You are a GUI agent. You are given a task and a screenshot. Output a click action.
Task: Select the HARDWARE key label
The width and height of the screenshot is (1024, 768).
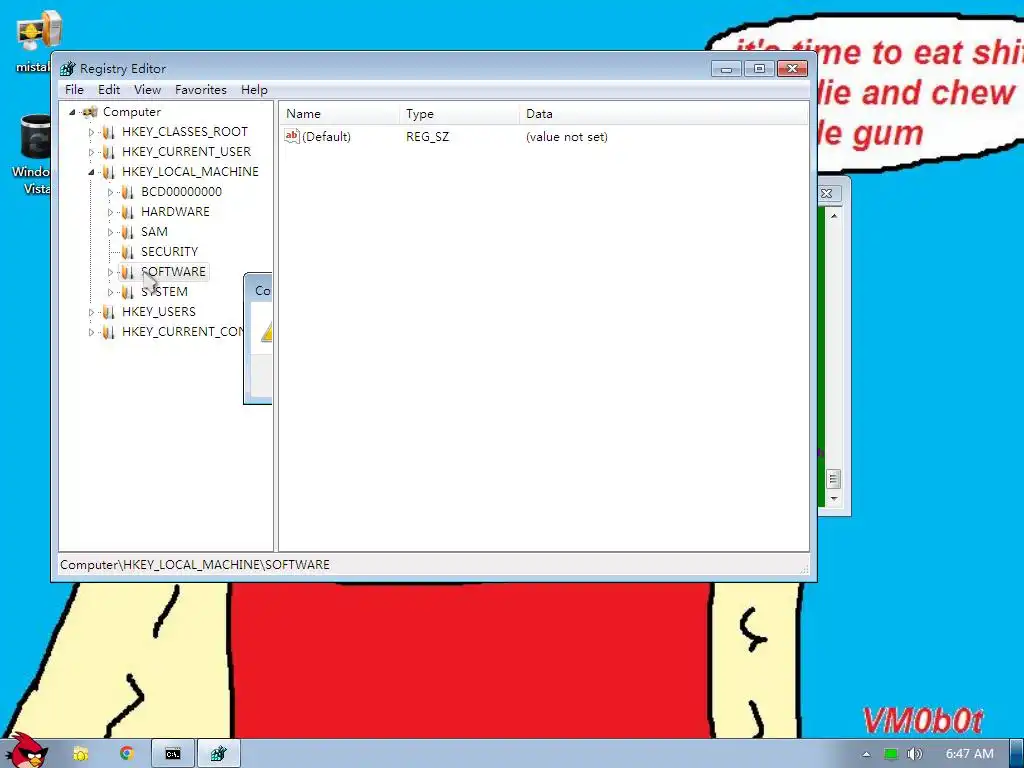pos(175,212)
